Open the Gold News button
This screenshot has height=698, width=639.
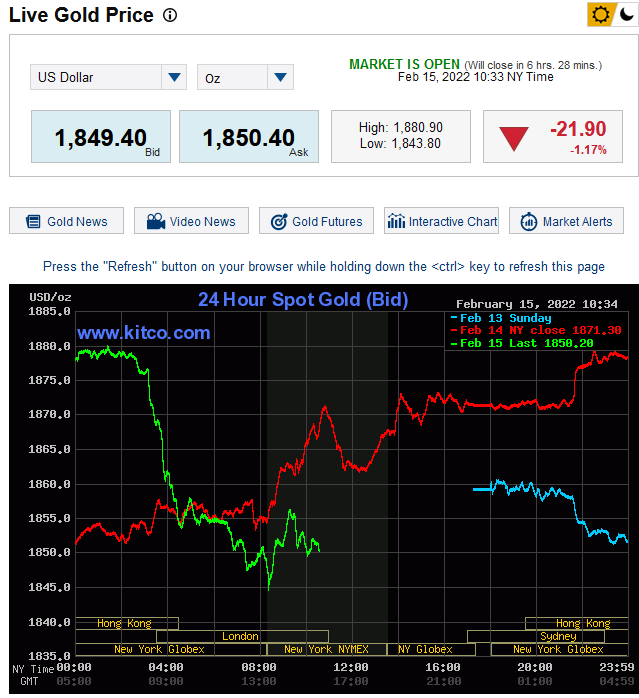(66, 221)
